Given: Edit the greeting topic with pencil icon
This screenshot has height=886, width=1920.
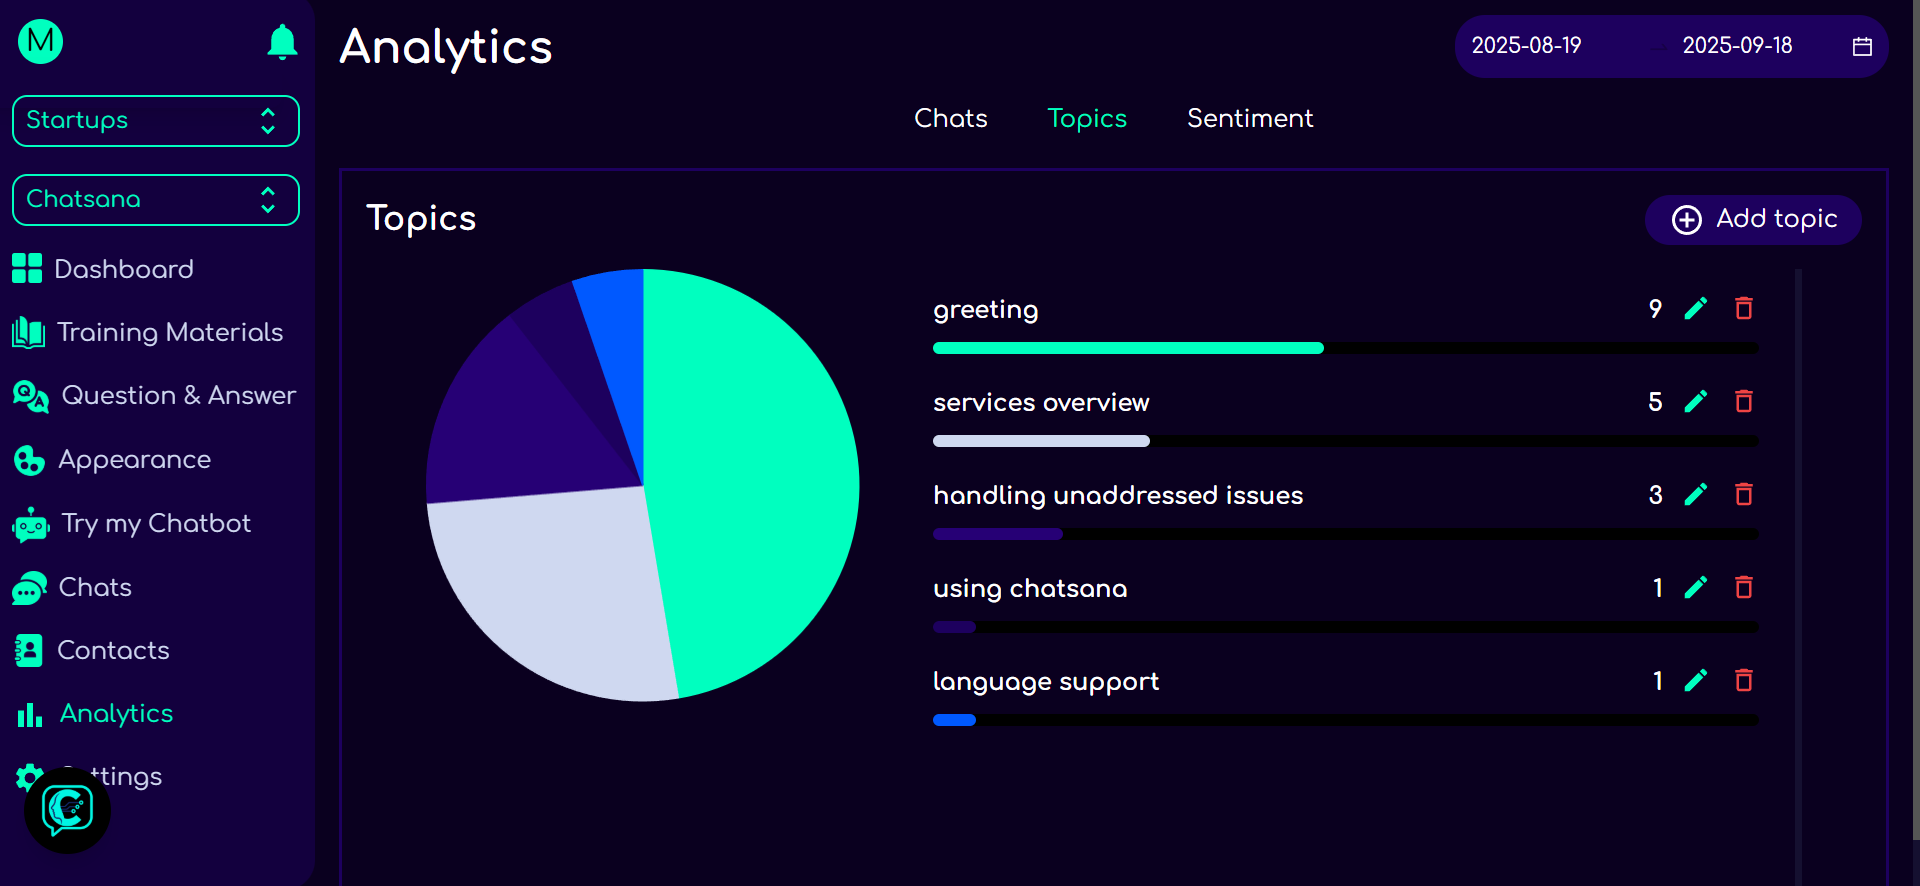Looking at the screenshot, I should coord(1695,309).
